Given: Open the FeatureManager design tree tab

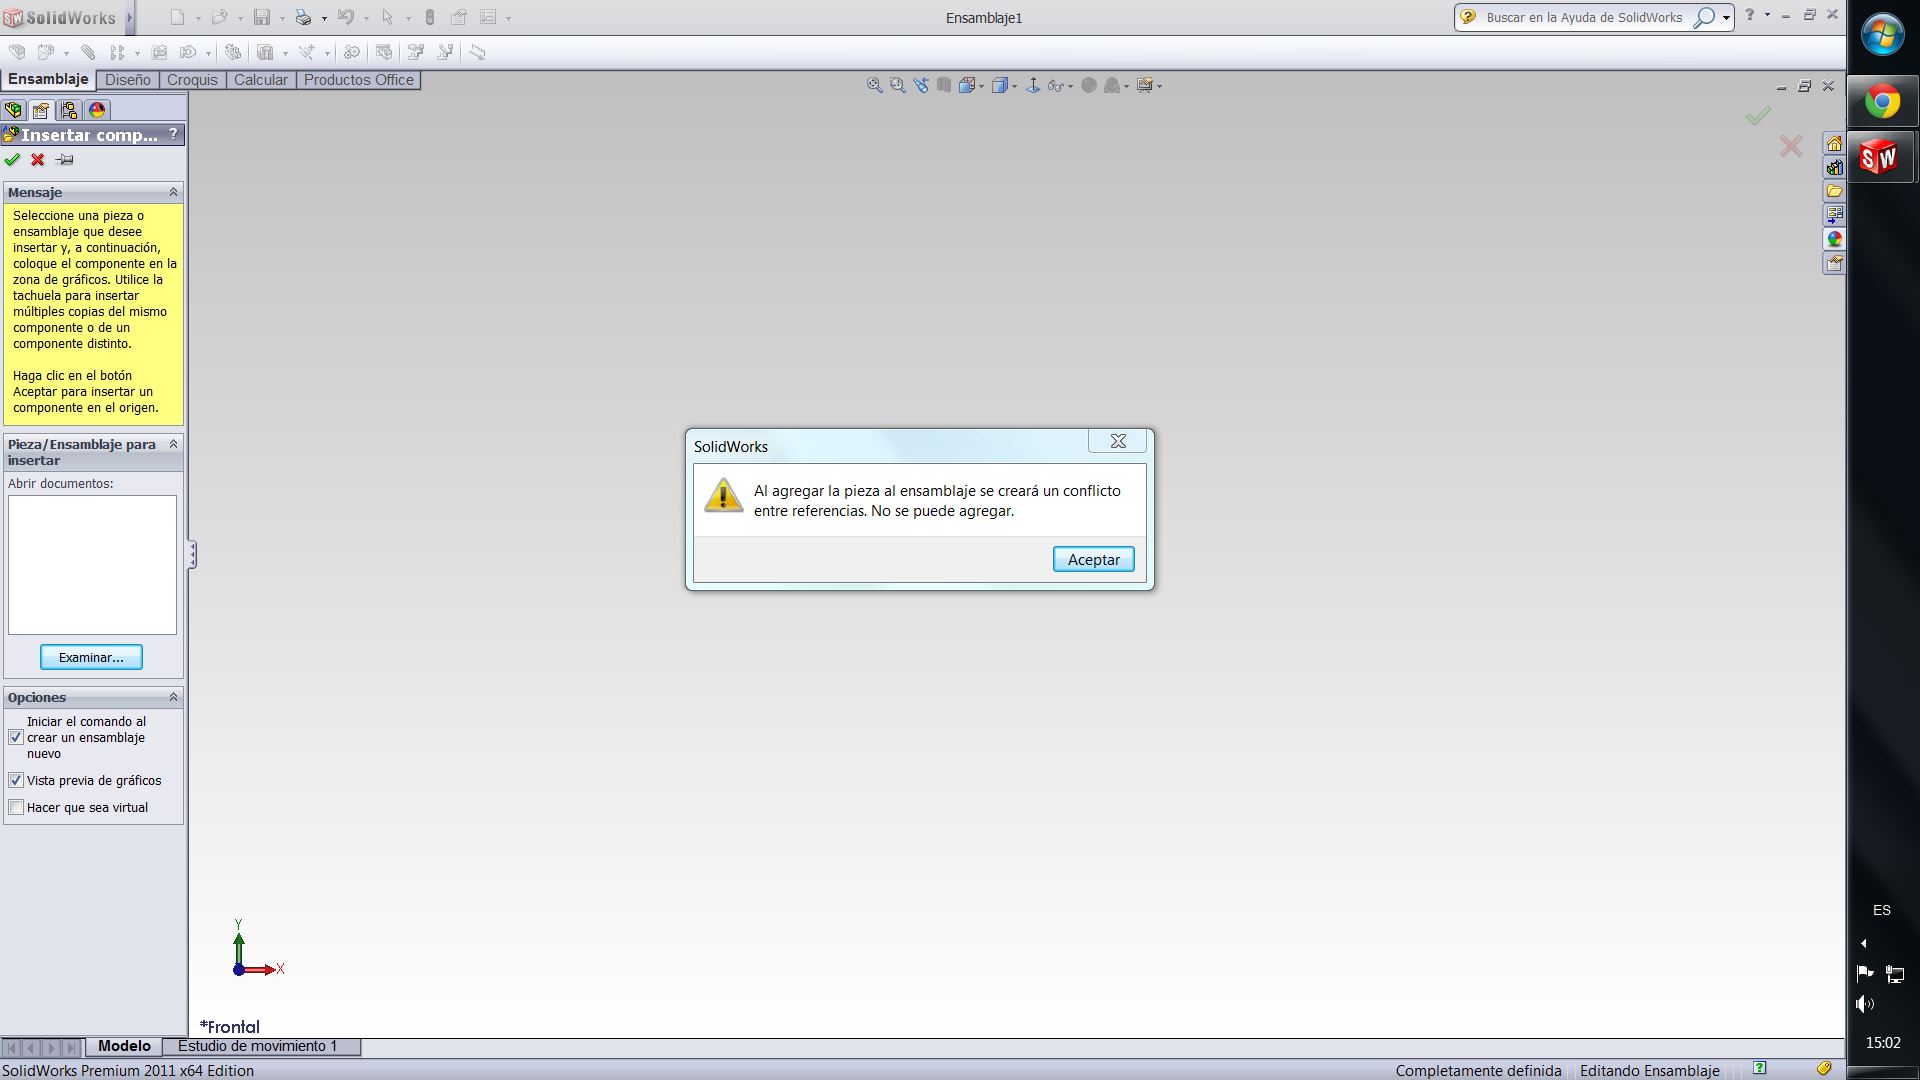Looking at the screenshot, I should [x=14, y=110].
